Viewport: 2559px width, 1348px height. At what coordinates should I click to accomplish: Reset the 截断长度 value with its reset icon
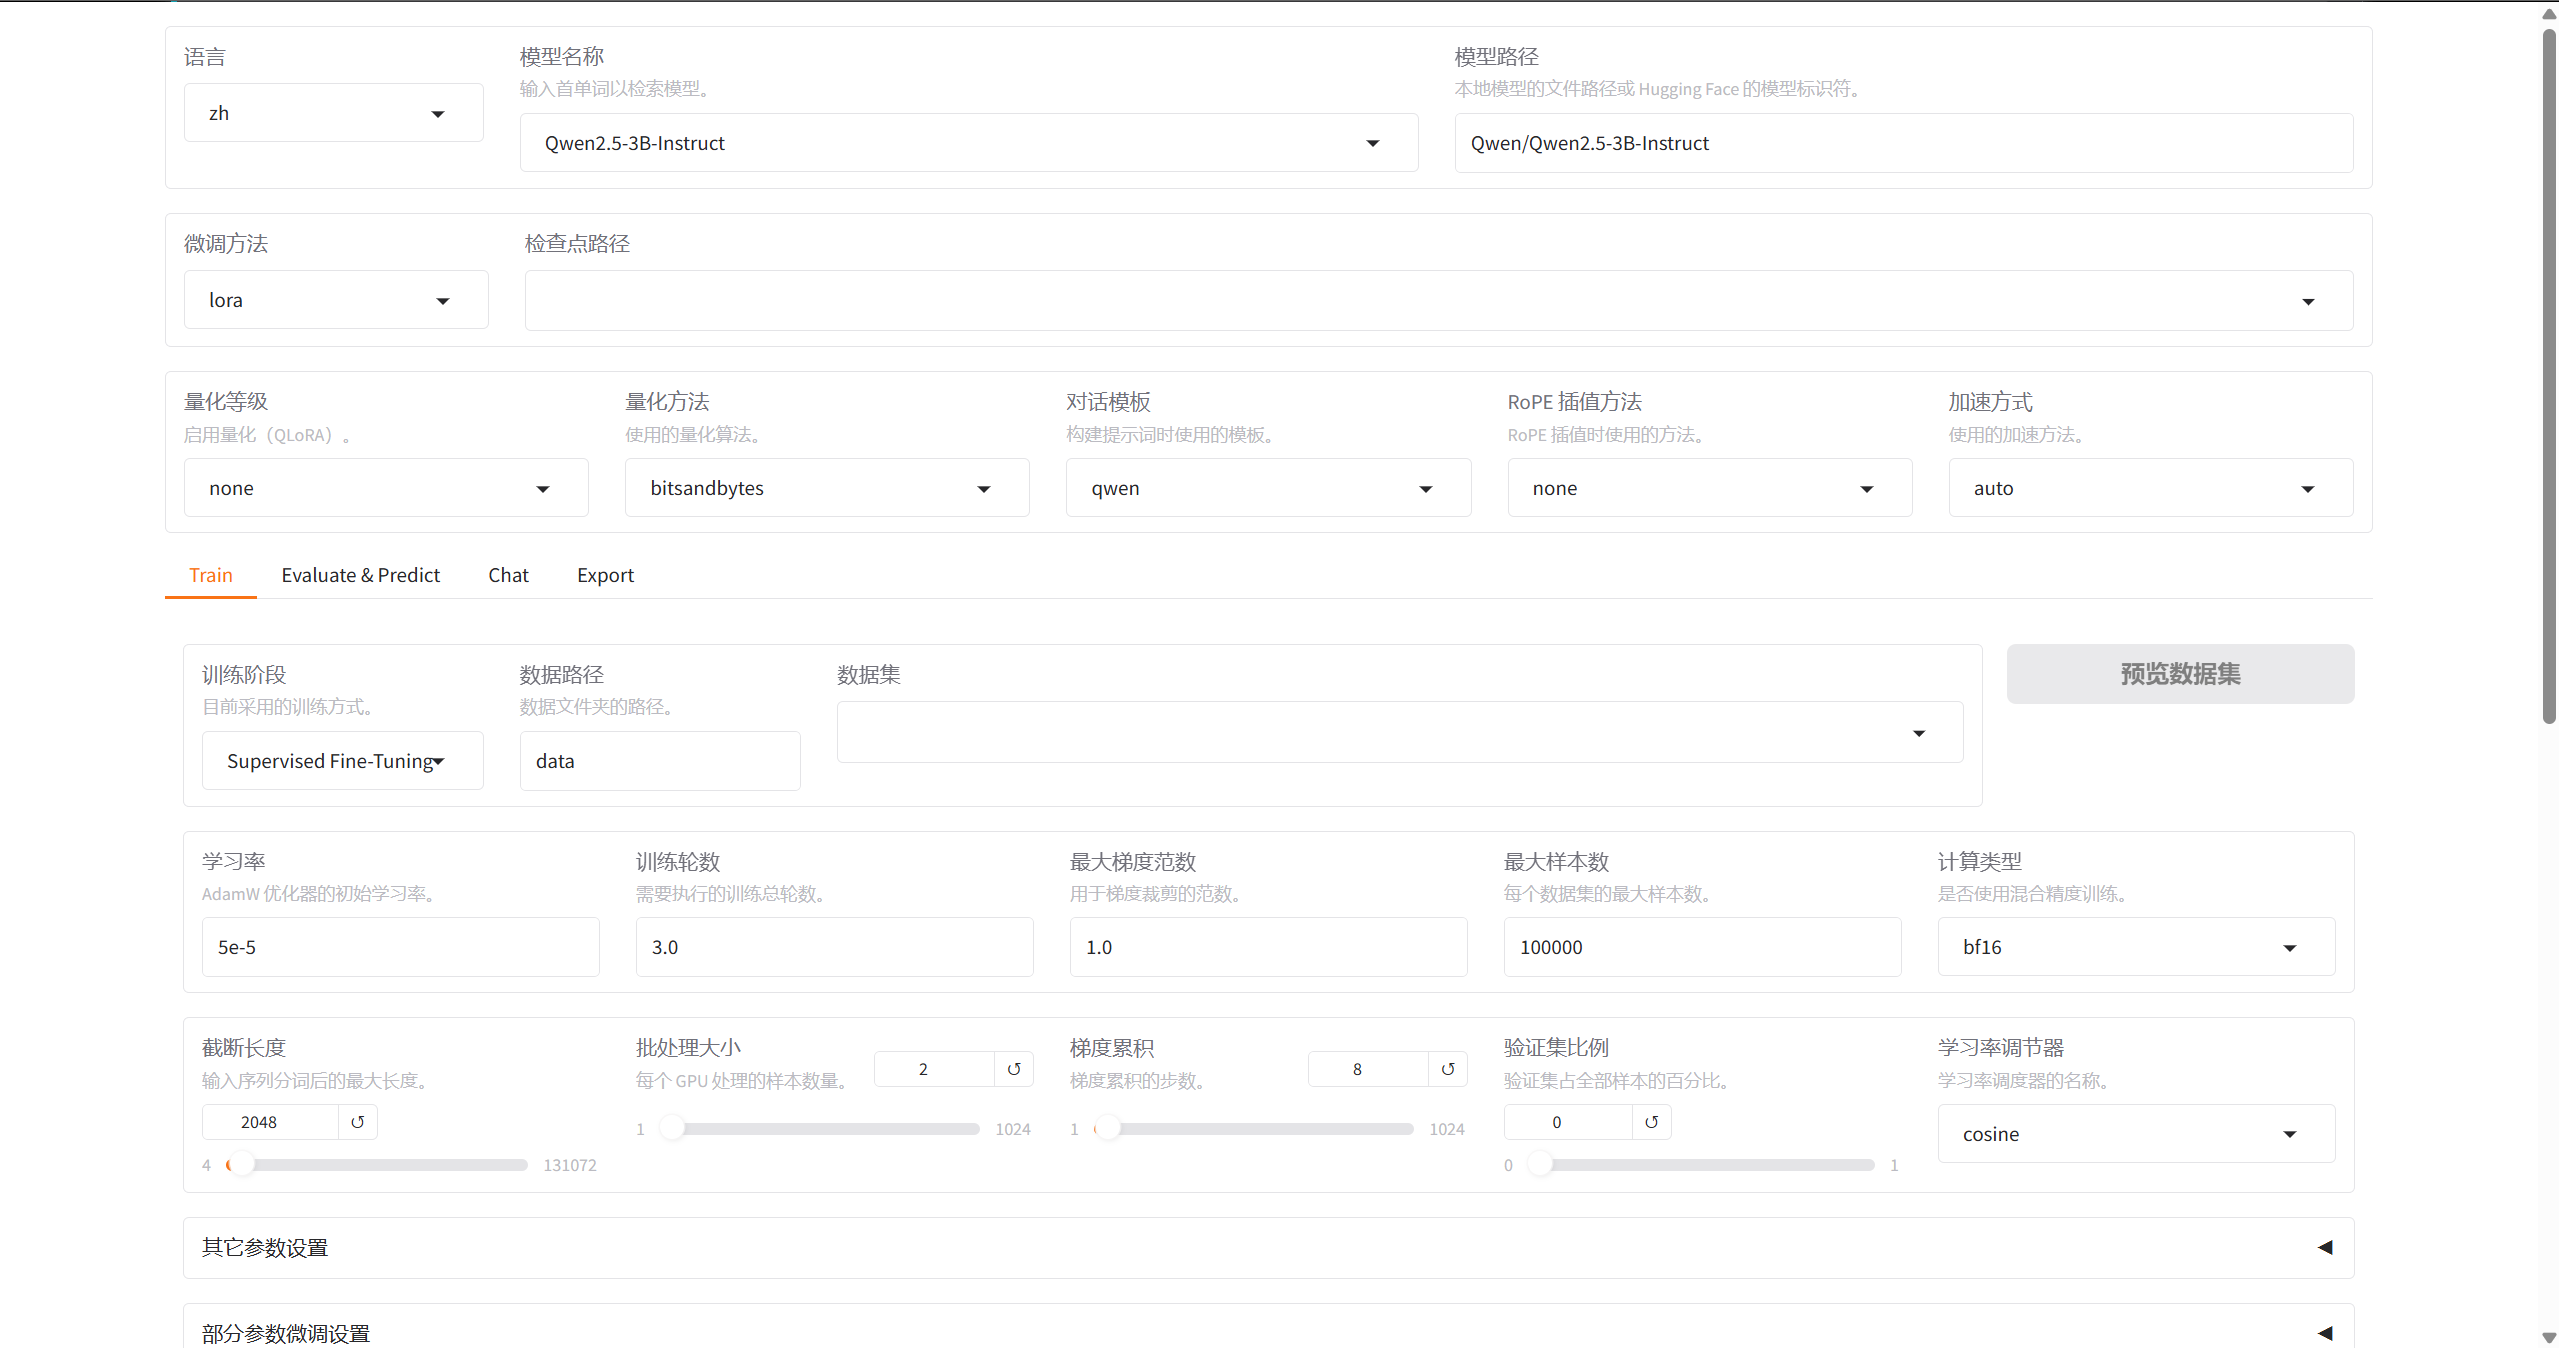click(x=357, y=1122)
